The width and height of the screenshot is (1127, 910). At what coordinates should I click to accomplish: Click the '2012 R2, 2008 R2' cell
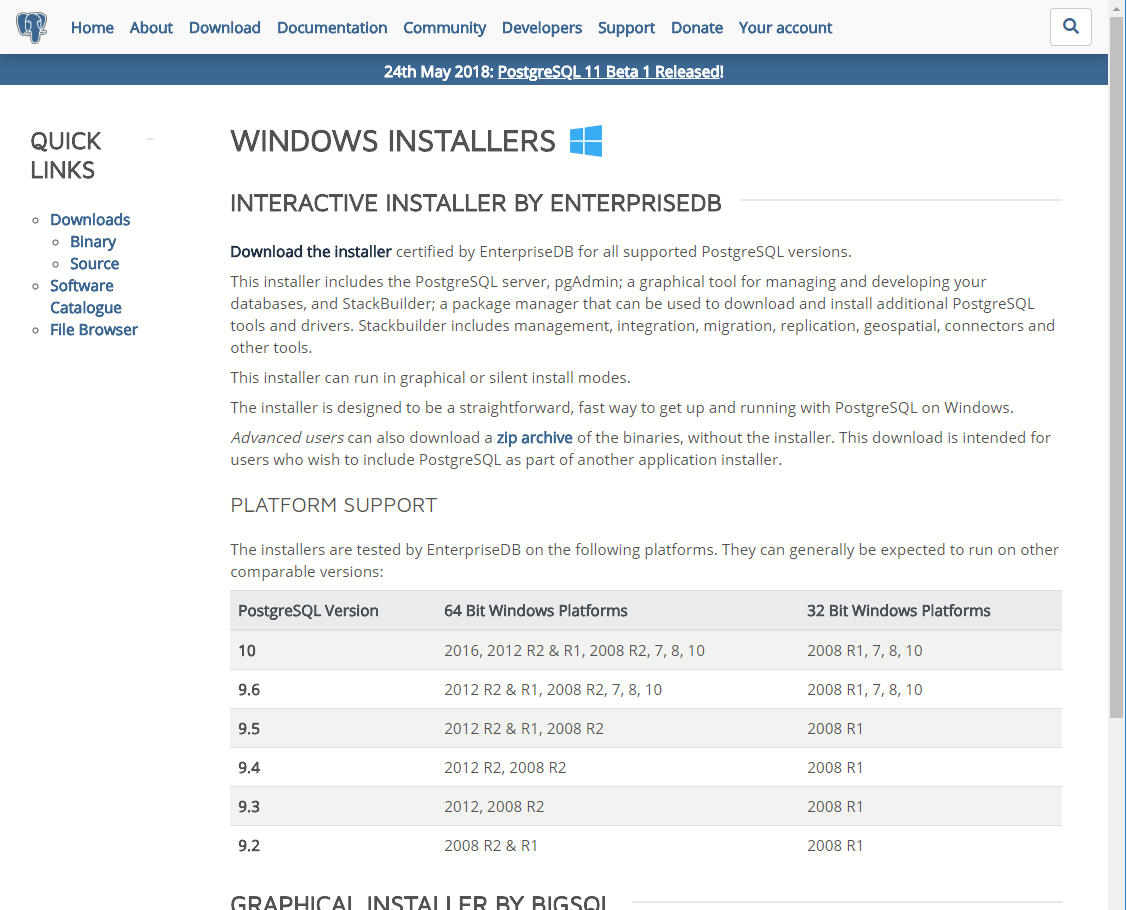click(x=617, y=767)
